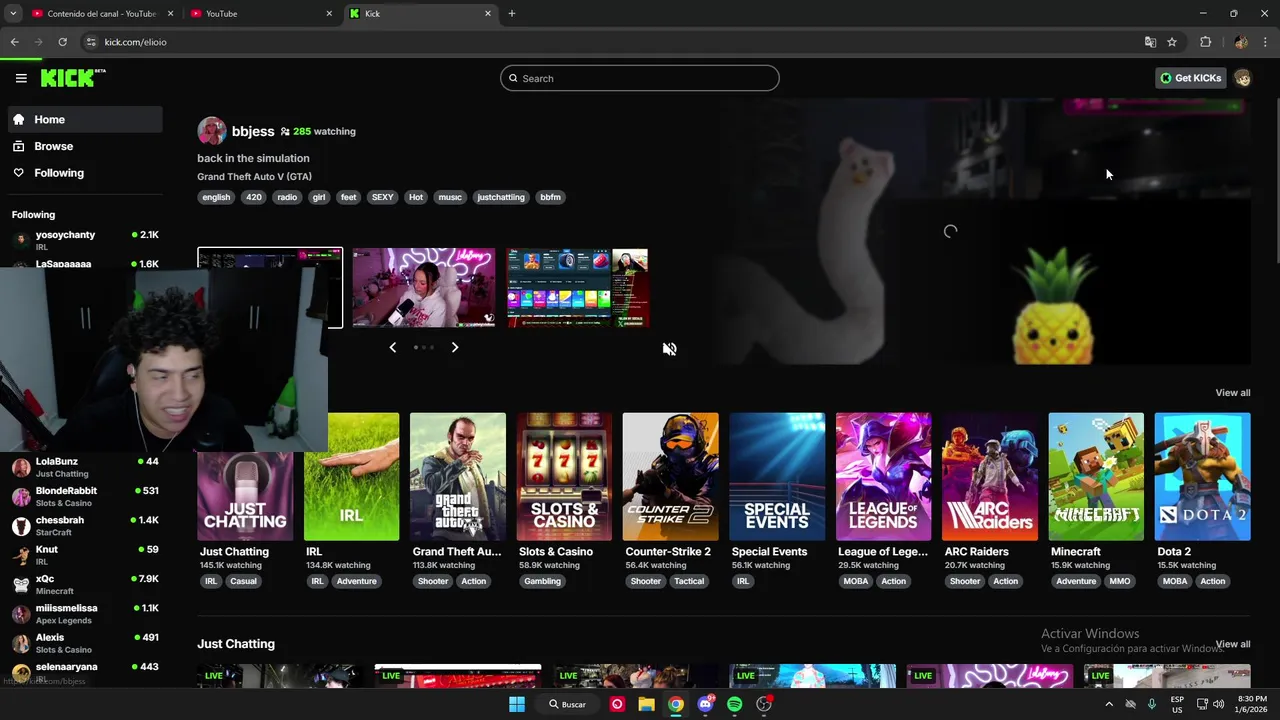
Task: Select the casino slots carousel thumbnail
Action: click(x=578, y=288)
